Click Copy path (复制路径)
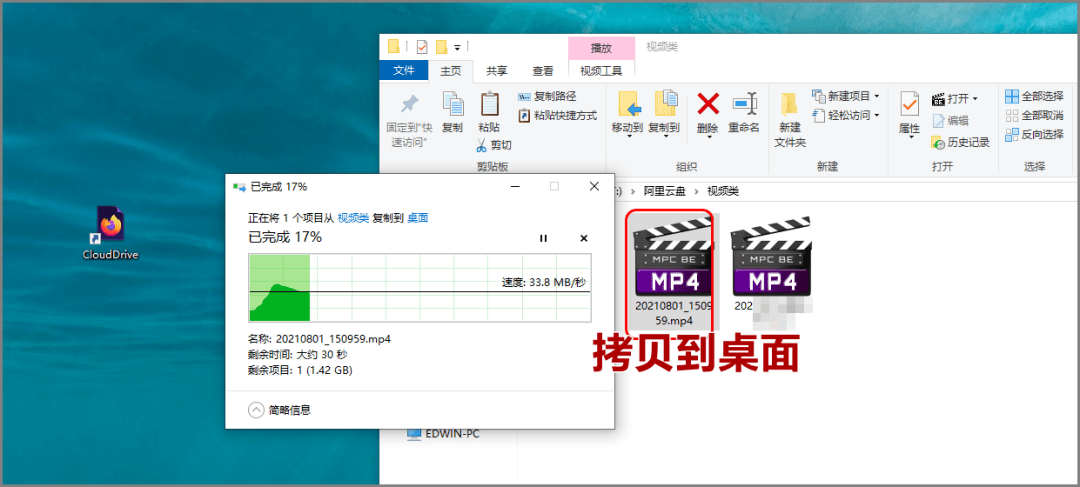This screenshot has width=1080, height=487. click(547, 96)
